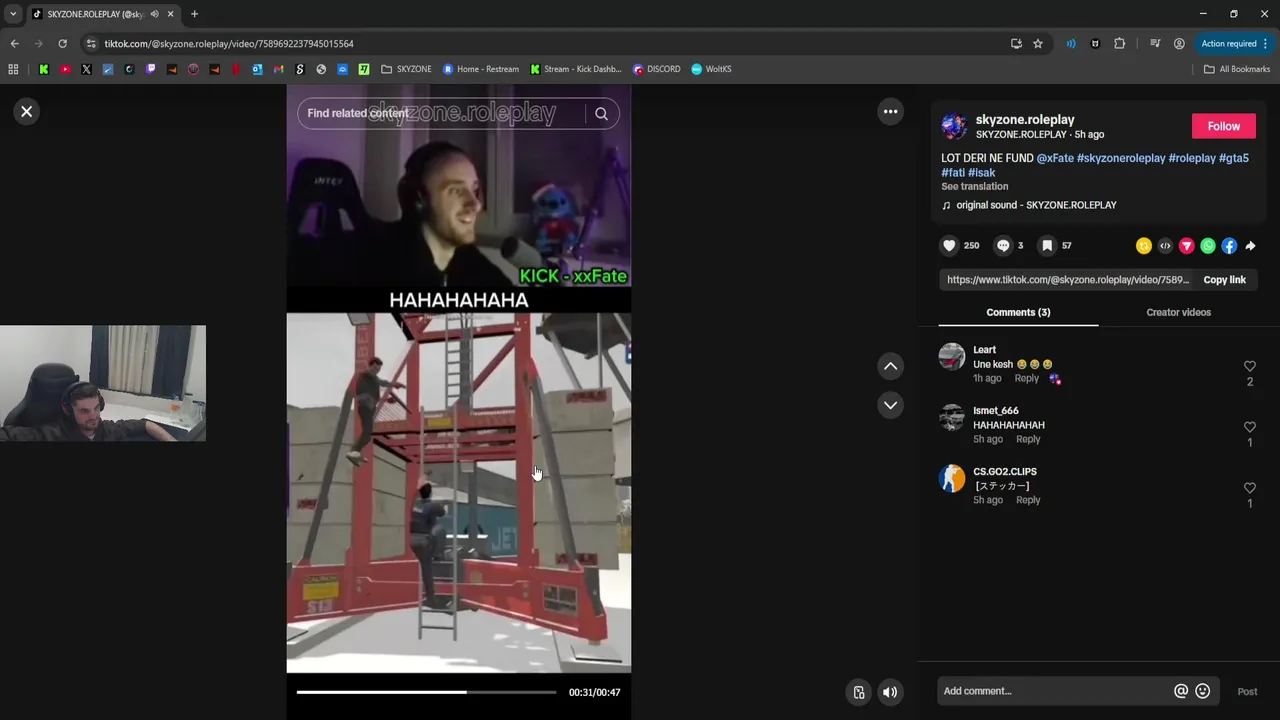Open original sound - SKYZONE.ROLEPLAY
Image resolution: width=1280 pixels, height=720 pixels.
pos(1036,205)
